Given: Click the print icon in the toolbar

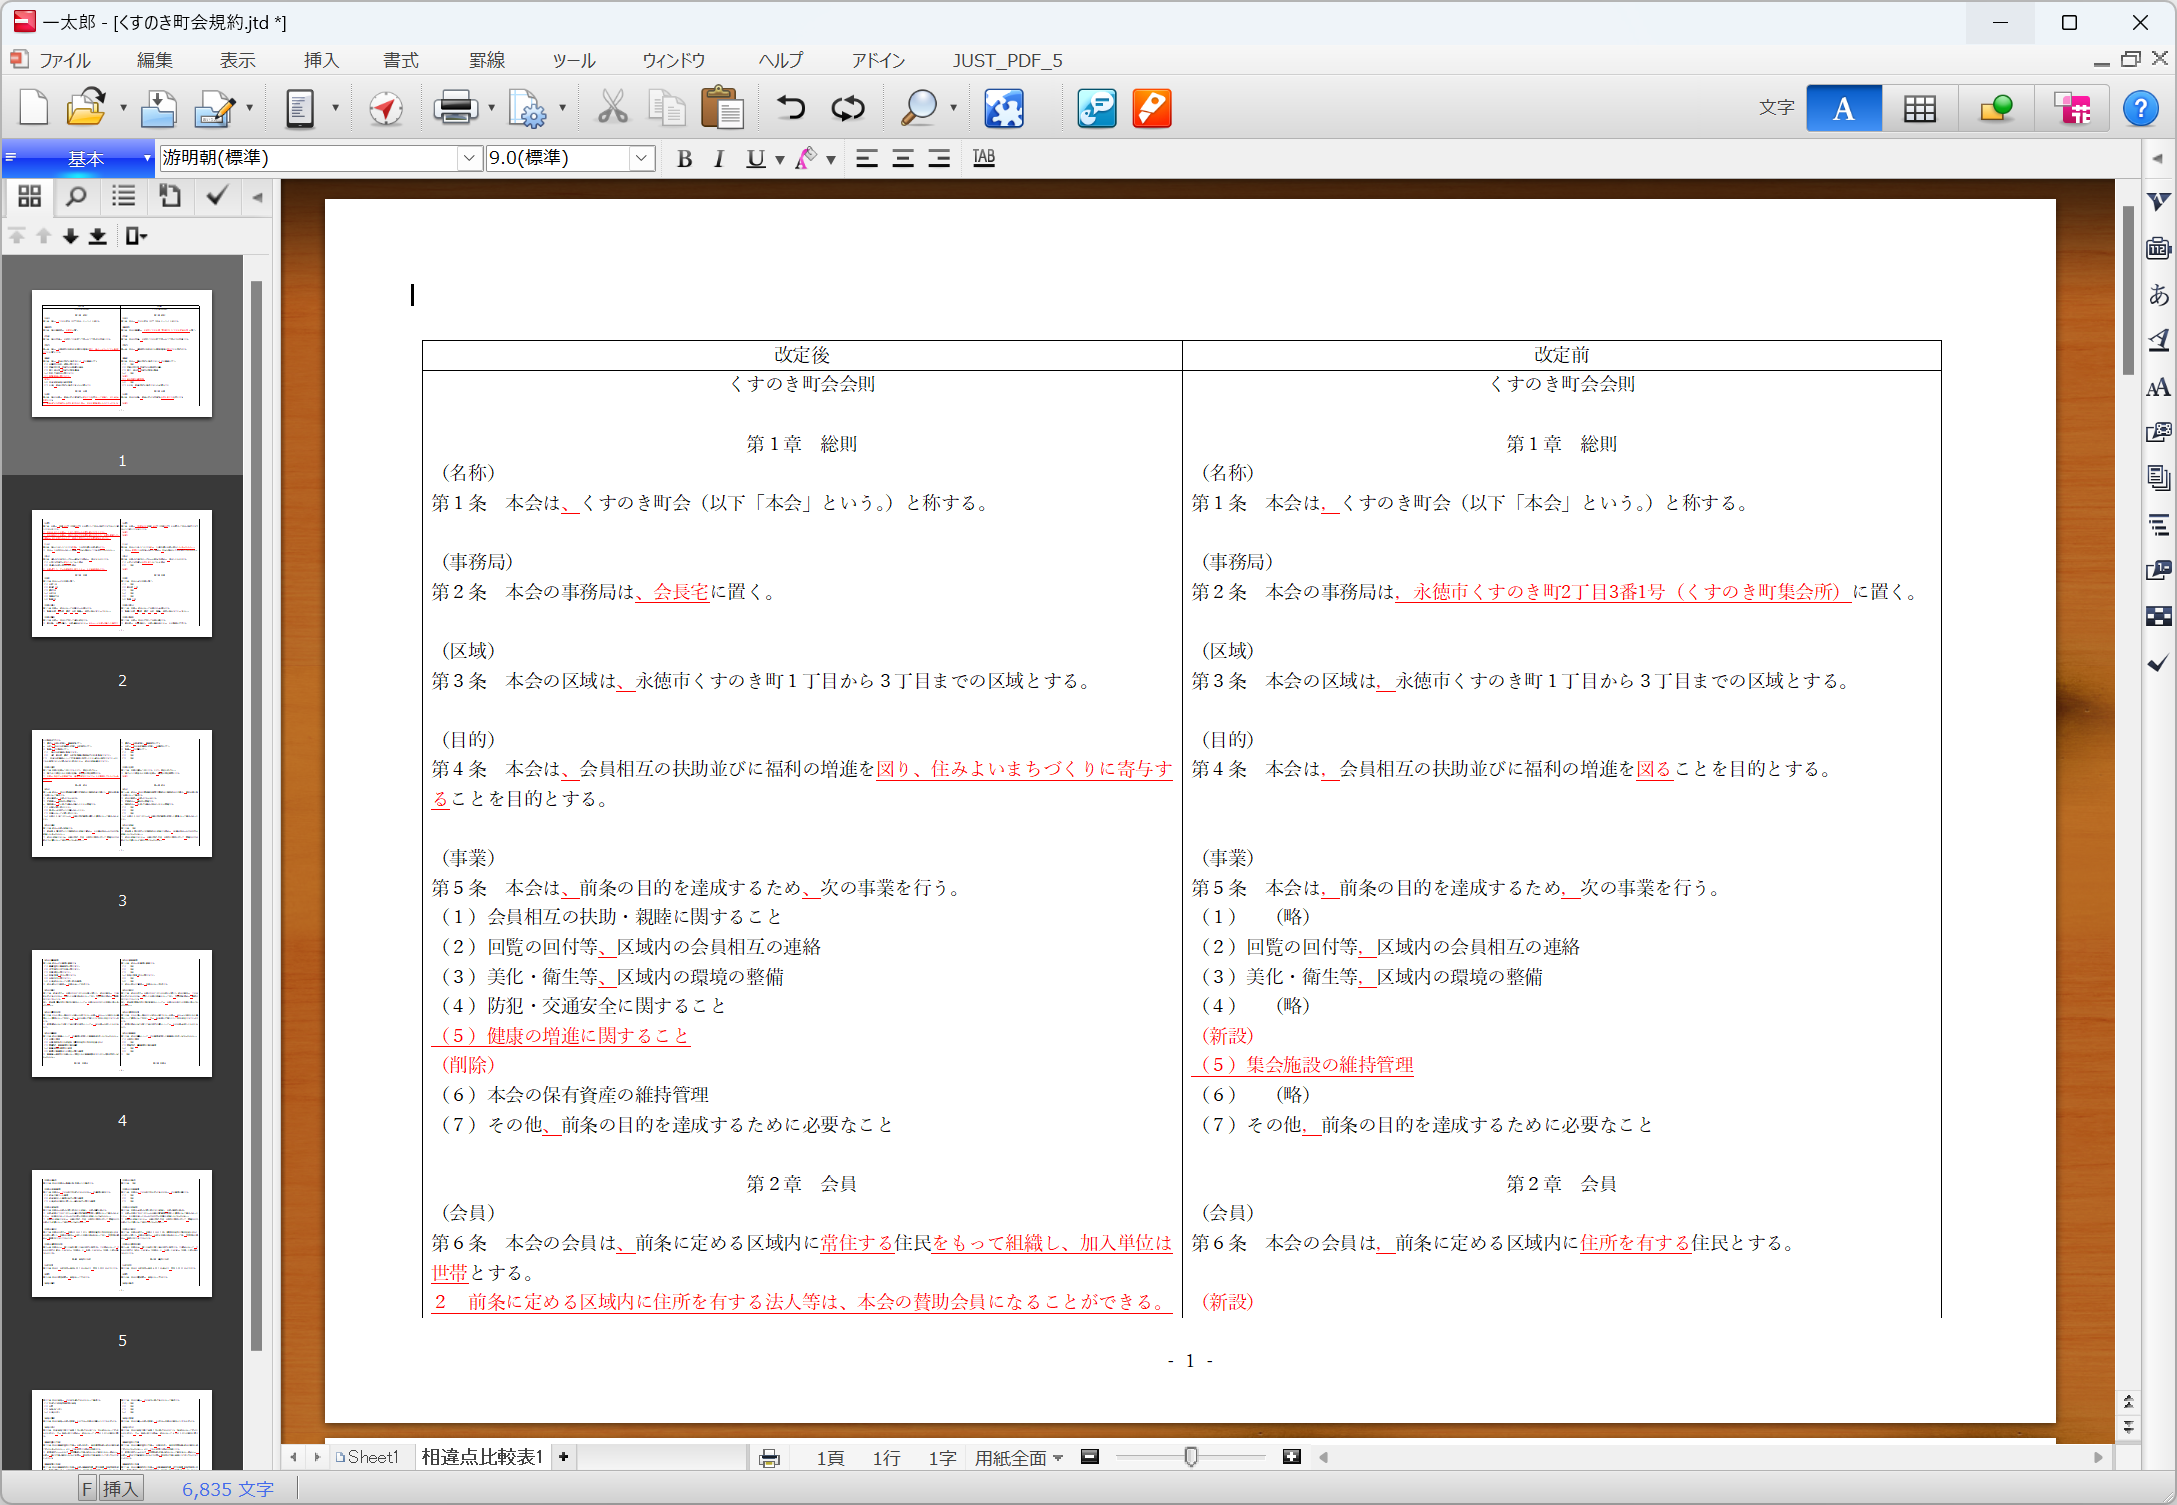Looking at the screenshot, I should pyautogui.click(x=455, y=108).
